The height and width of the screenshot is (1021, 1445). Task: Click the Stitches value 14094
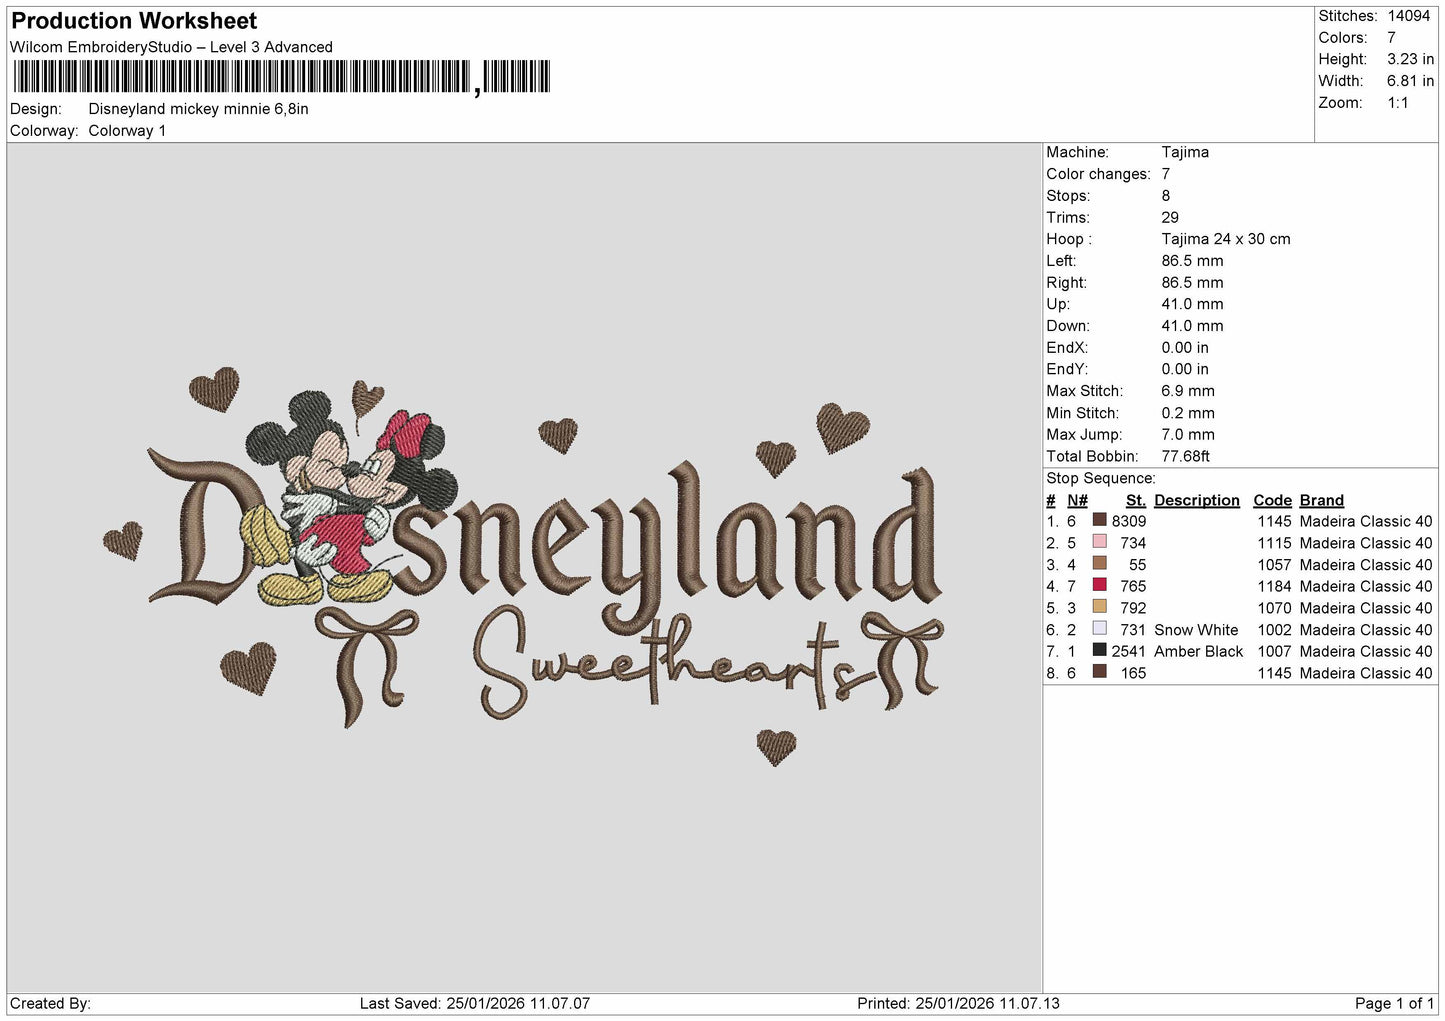pos(1409,16)
